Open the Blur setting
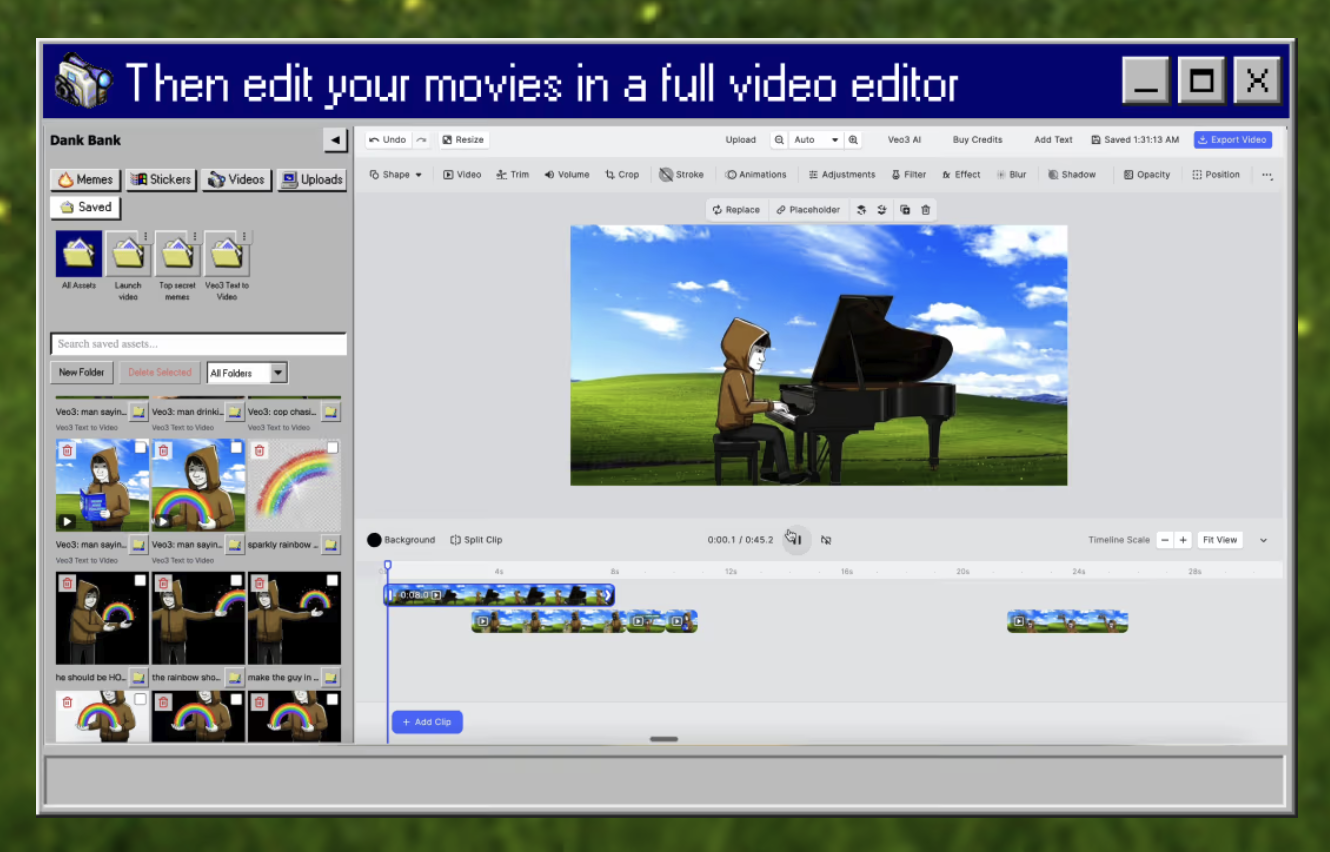The width and height of the screenshot is (1330, 852). point(1012,174)
